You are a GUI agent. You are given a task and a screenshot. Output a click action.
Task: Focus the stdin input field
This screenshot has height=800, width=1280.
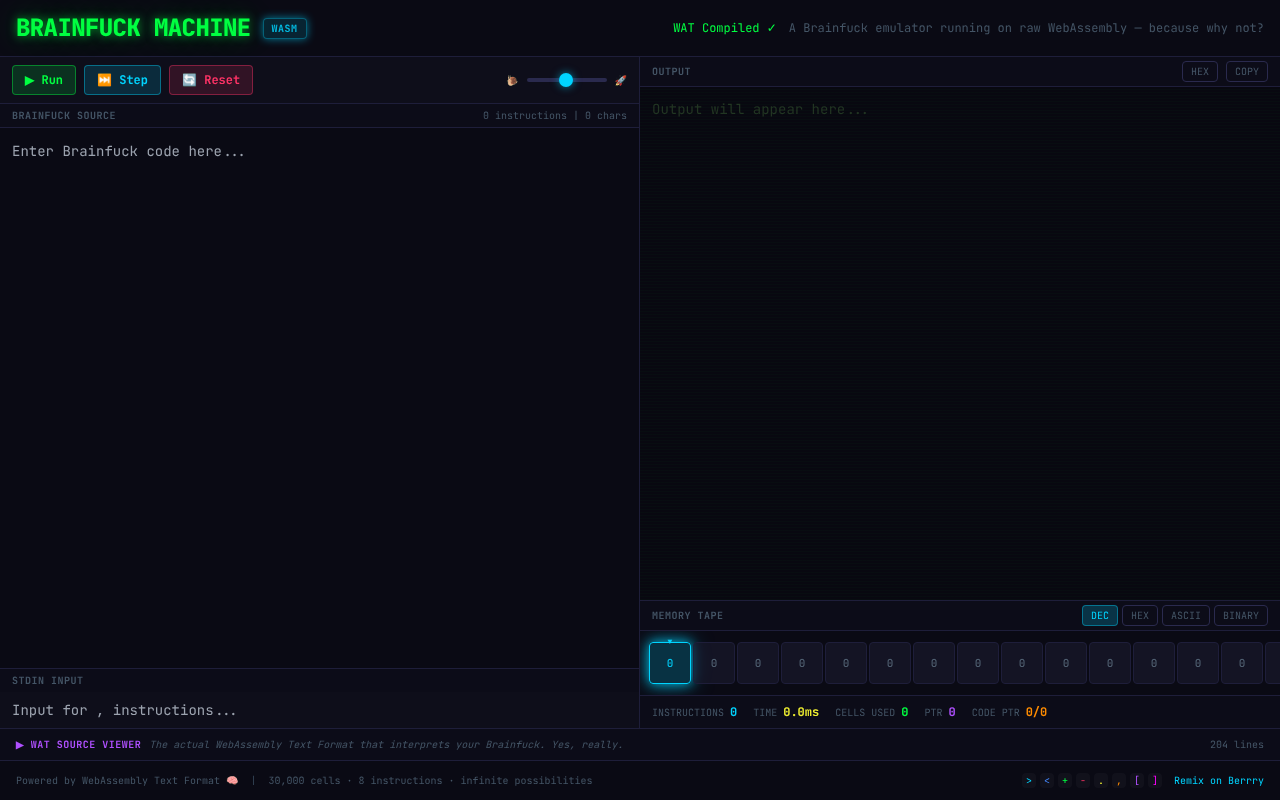click(x=319, y=710)
